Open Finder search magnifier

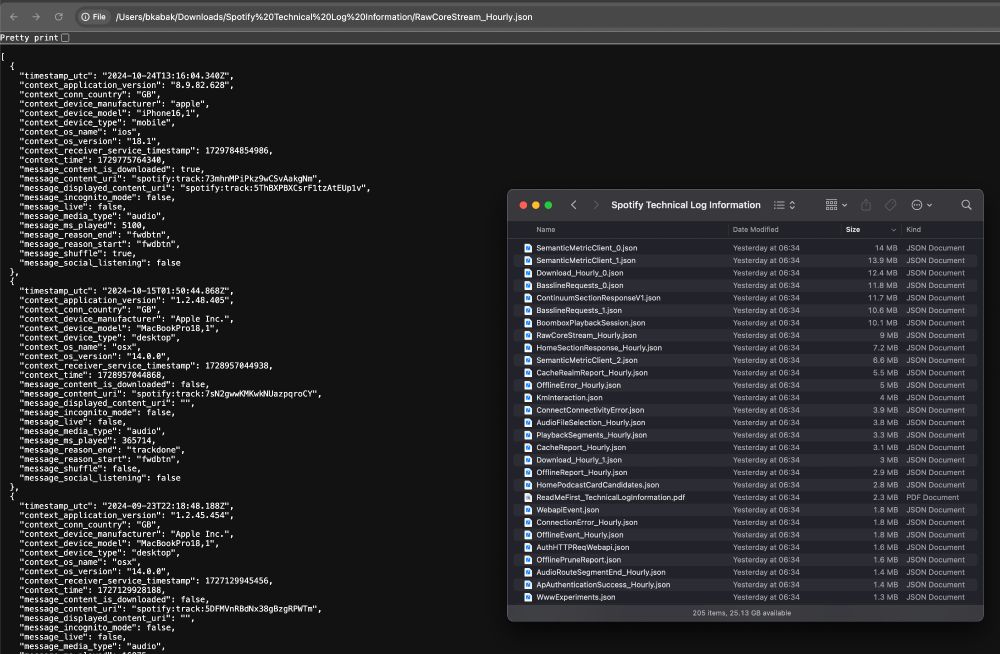coord(966,205)
